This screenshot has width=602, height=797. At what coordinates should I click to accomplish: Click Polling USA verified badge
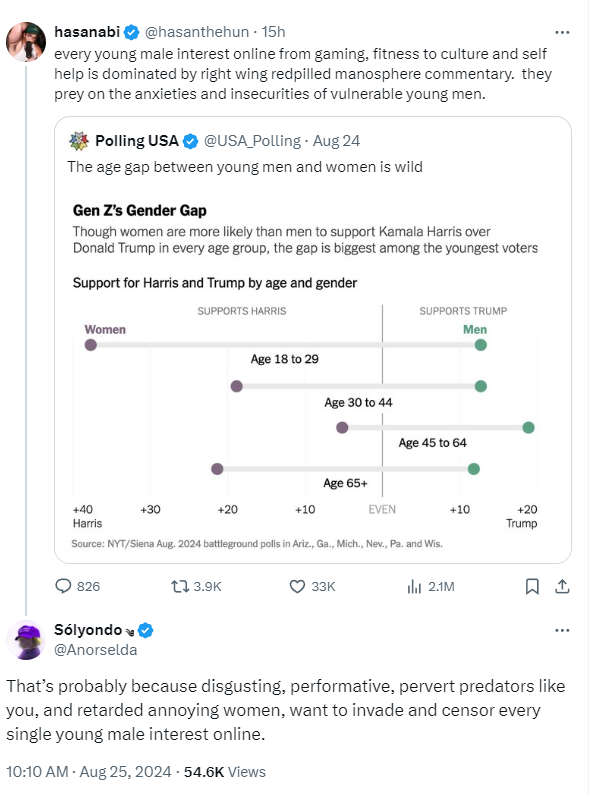pos(190,141)
